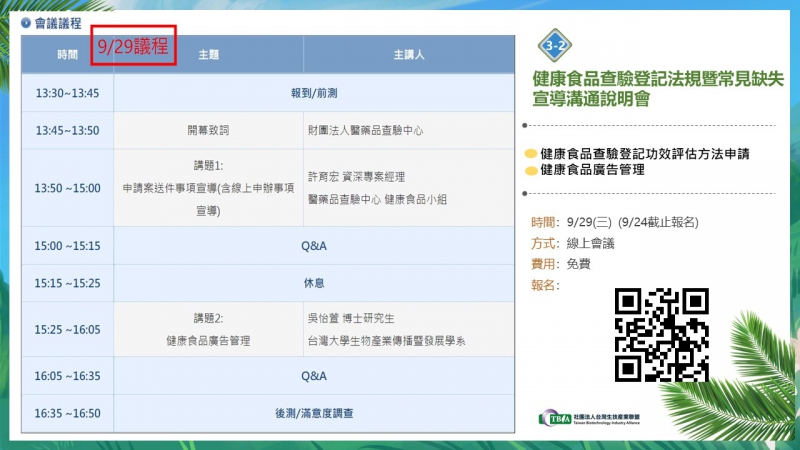Click the 休息 break row

tap(314, 283)
